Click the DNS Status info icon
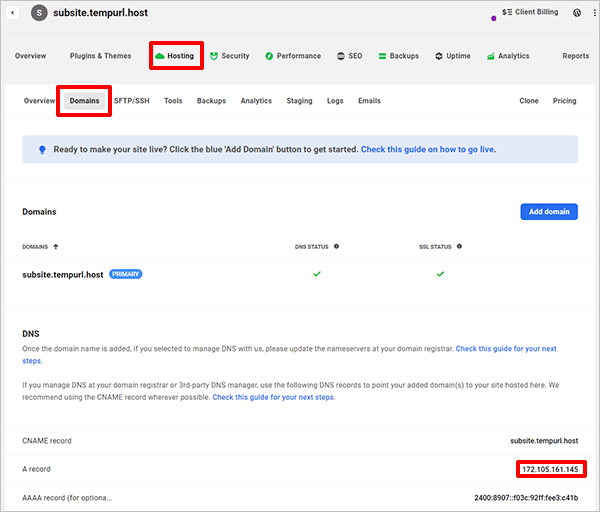 pos(336,246)
